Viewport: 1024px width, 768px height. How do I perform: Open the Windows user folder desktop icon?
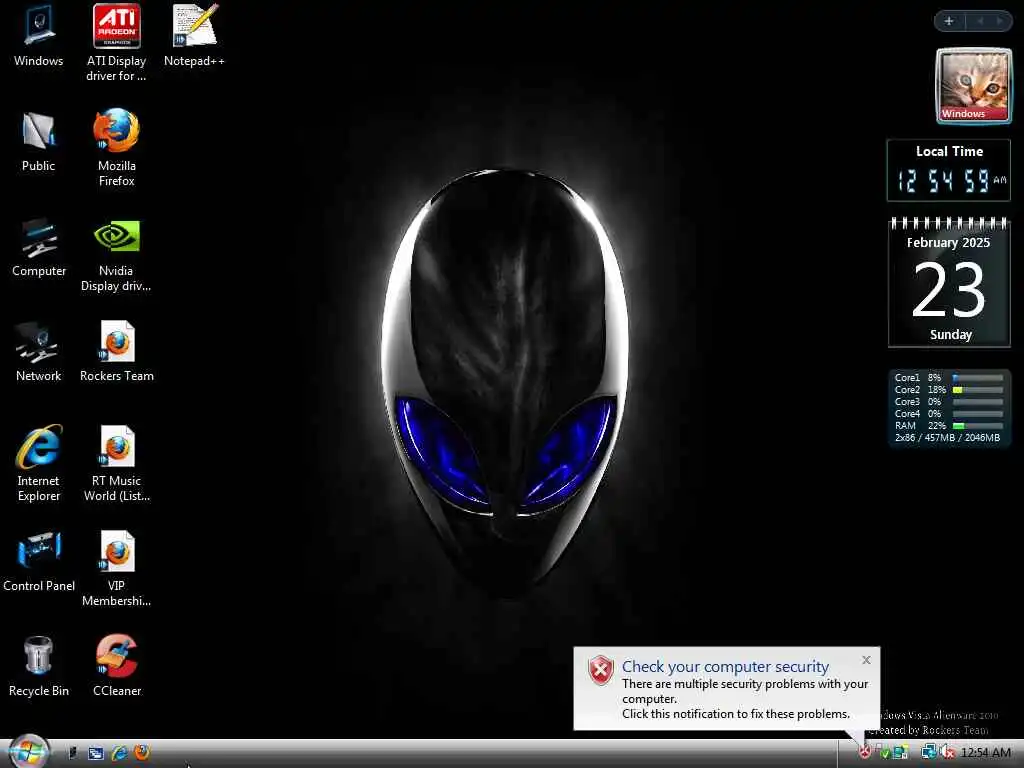[39, 36]
